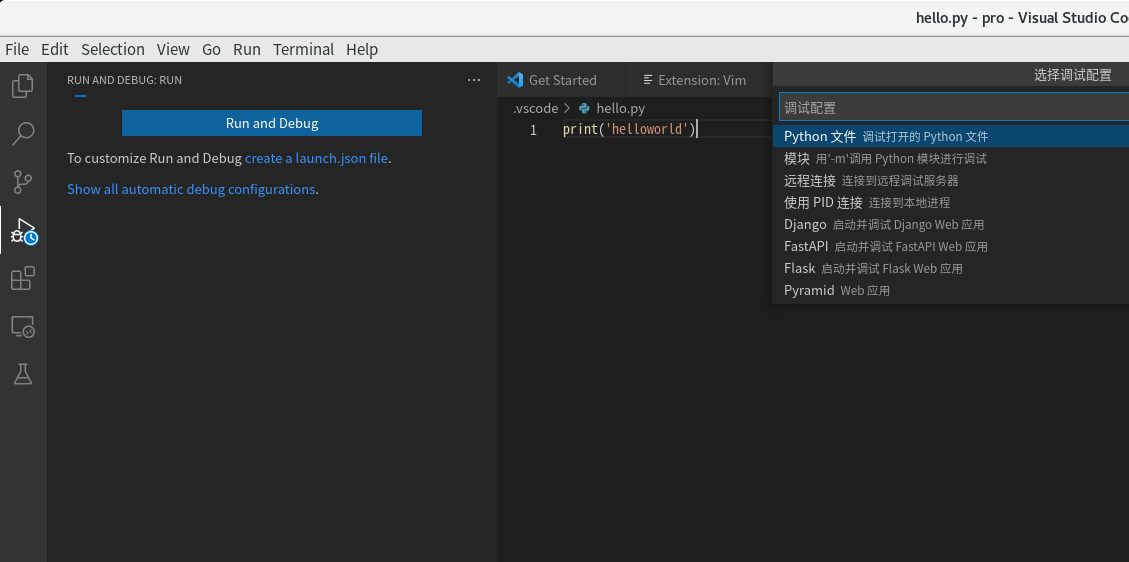
Task: Open the Testing flask icon
Action: [23, 374]
